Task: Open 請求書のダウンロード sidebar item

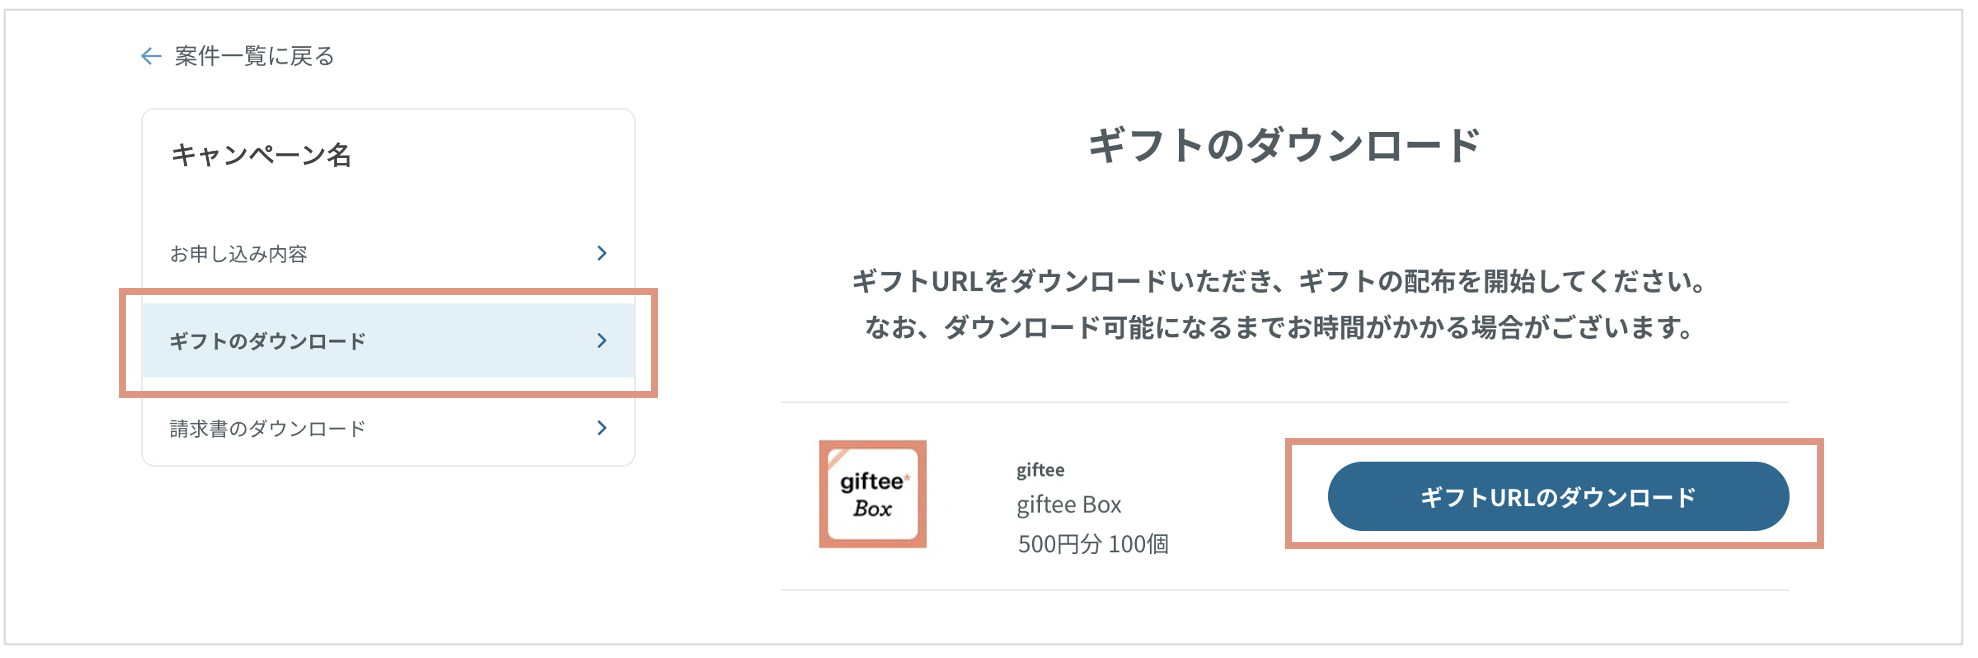Action: (388, 428)
